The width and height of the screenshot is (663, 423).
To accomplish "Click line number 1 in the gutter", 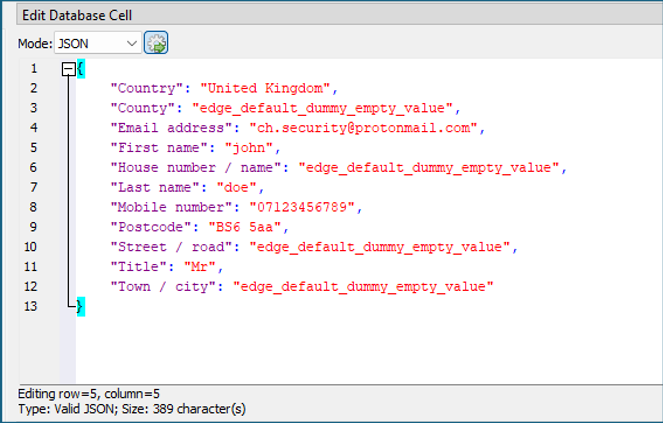I will pos(34,69).
